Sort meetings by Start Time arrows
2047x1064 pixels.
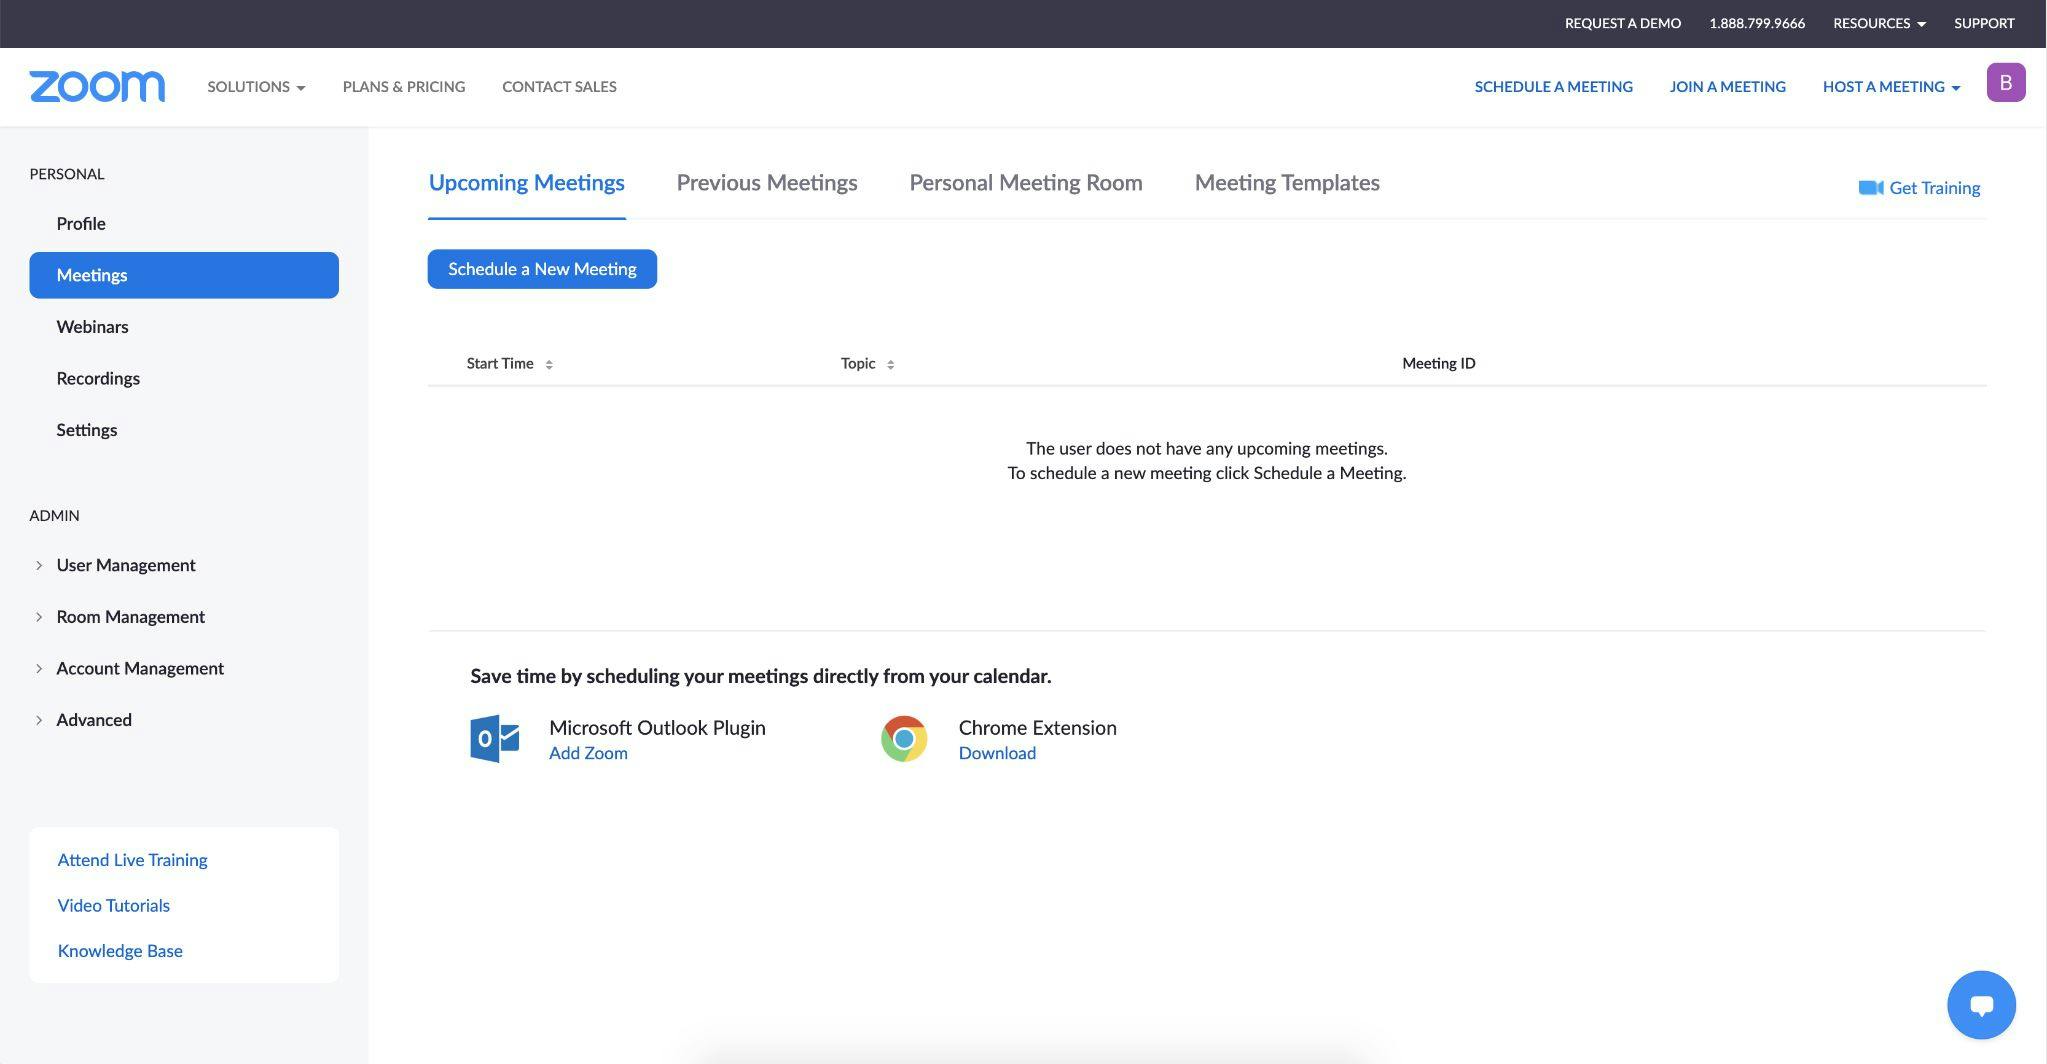549,364
